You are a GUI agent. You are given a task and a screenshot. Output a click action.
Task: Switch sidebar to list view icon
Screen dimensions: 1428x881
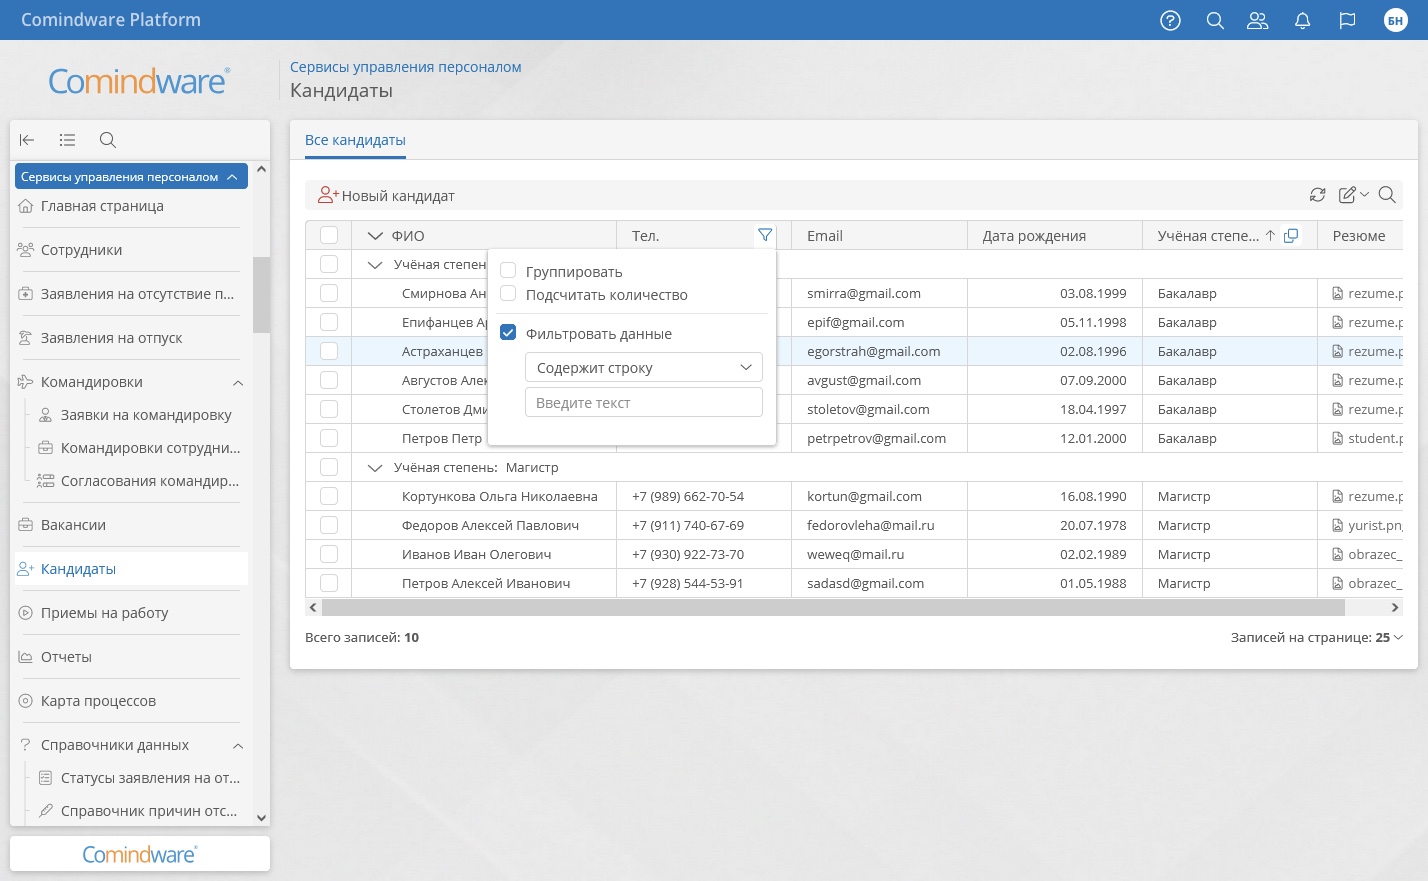67,140
